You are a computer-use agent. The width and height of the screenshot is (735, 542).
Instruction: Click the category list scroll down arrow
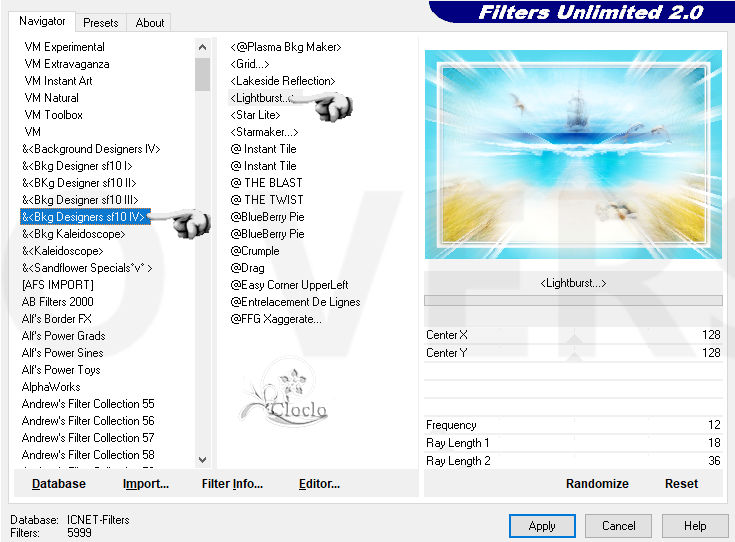tap(202, 459)
